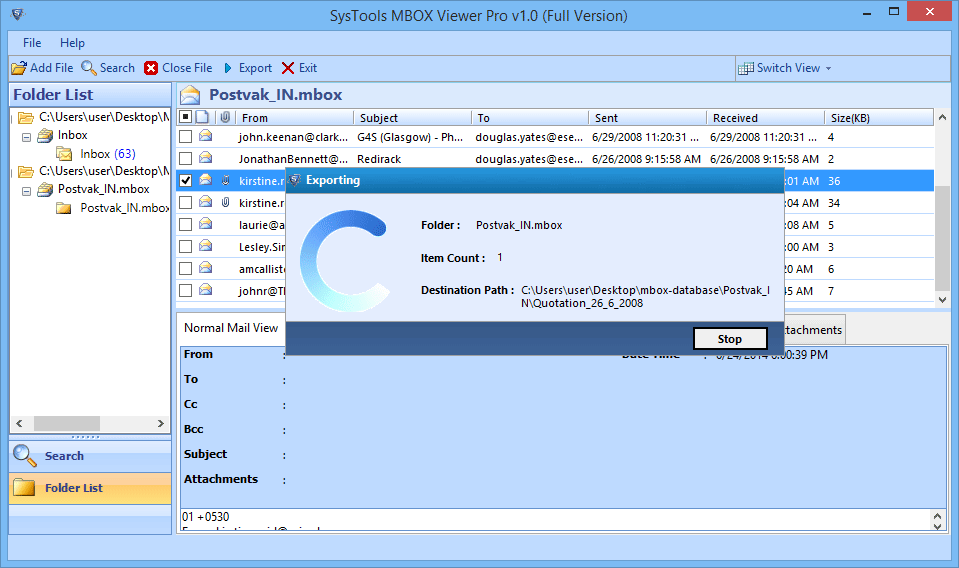Toggle the select-all checkbox in list header

(186, 117)
